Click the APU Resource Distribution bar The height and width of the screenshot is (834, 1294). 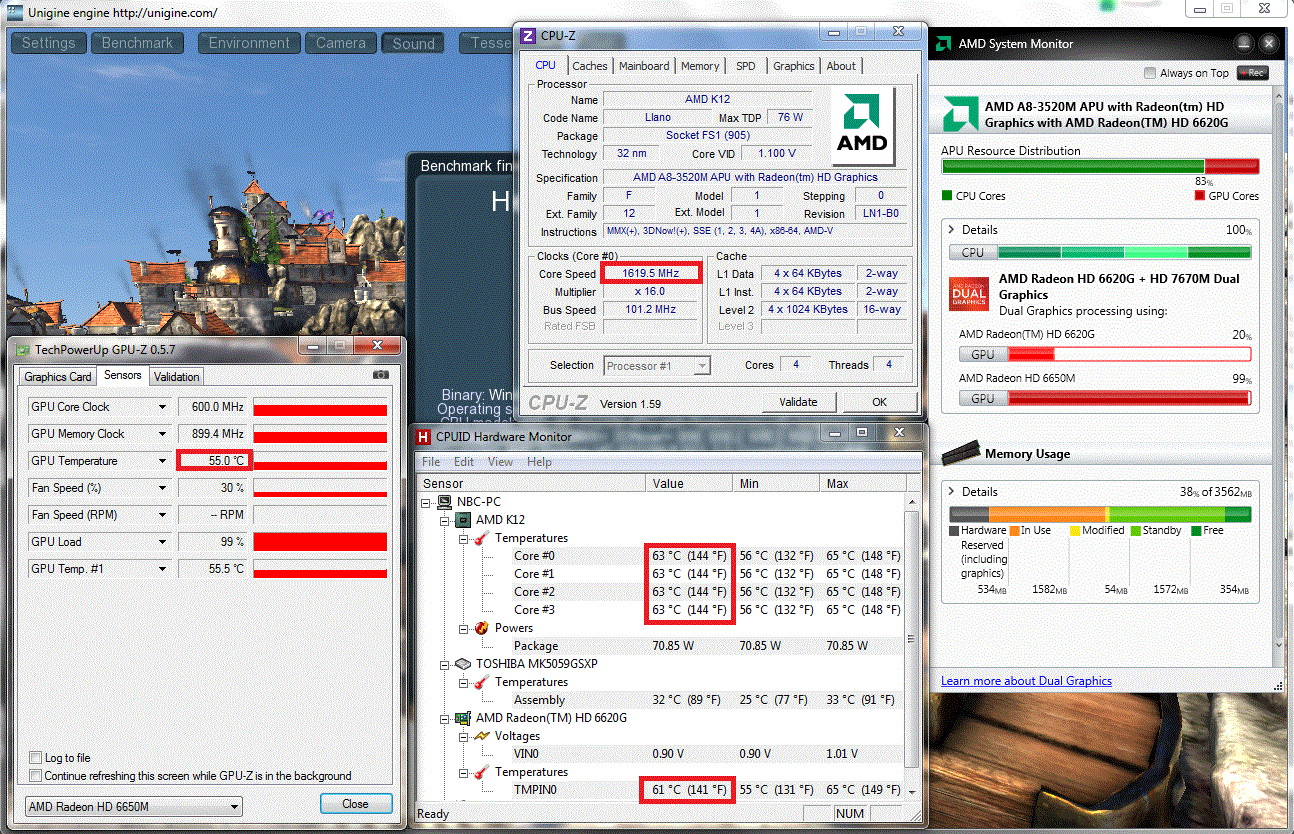click(x=1100, y=167)
